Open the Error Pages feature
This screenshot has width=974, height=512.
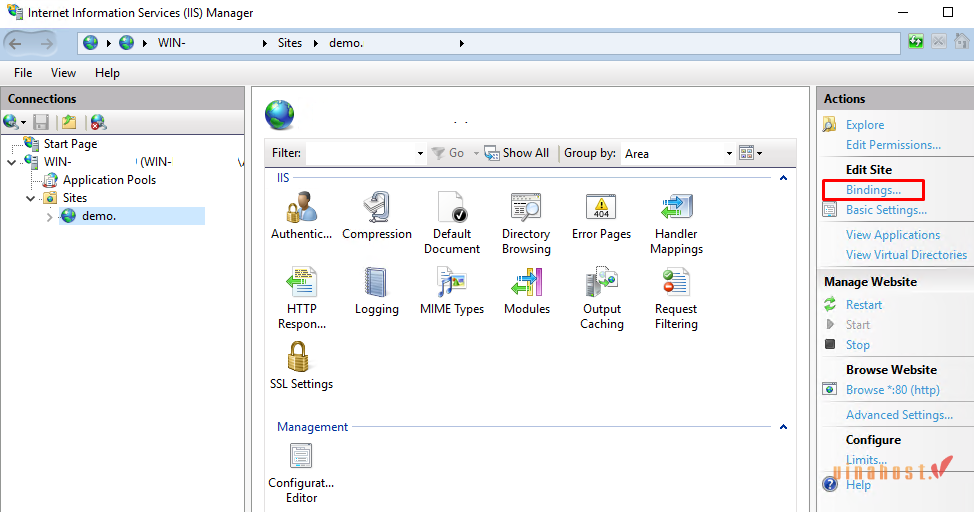click(x=601, y=208)
